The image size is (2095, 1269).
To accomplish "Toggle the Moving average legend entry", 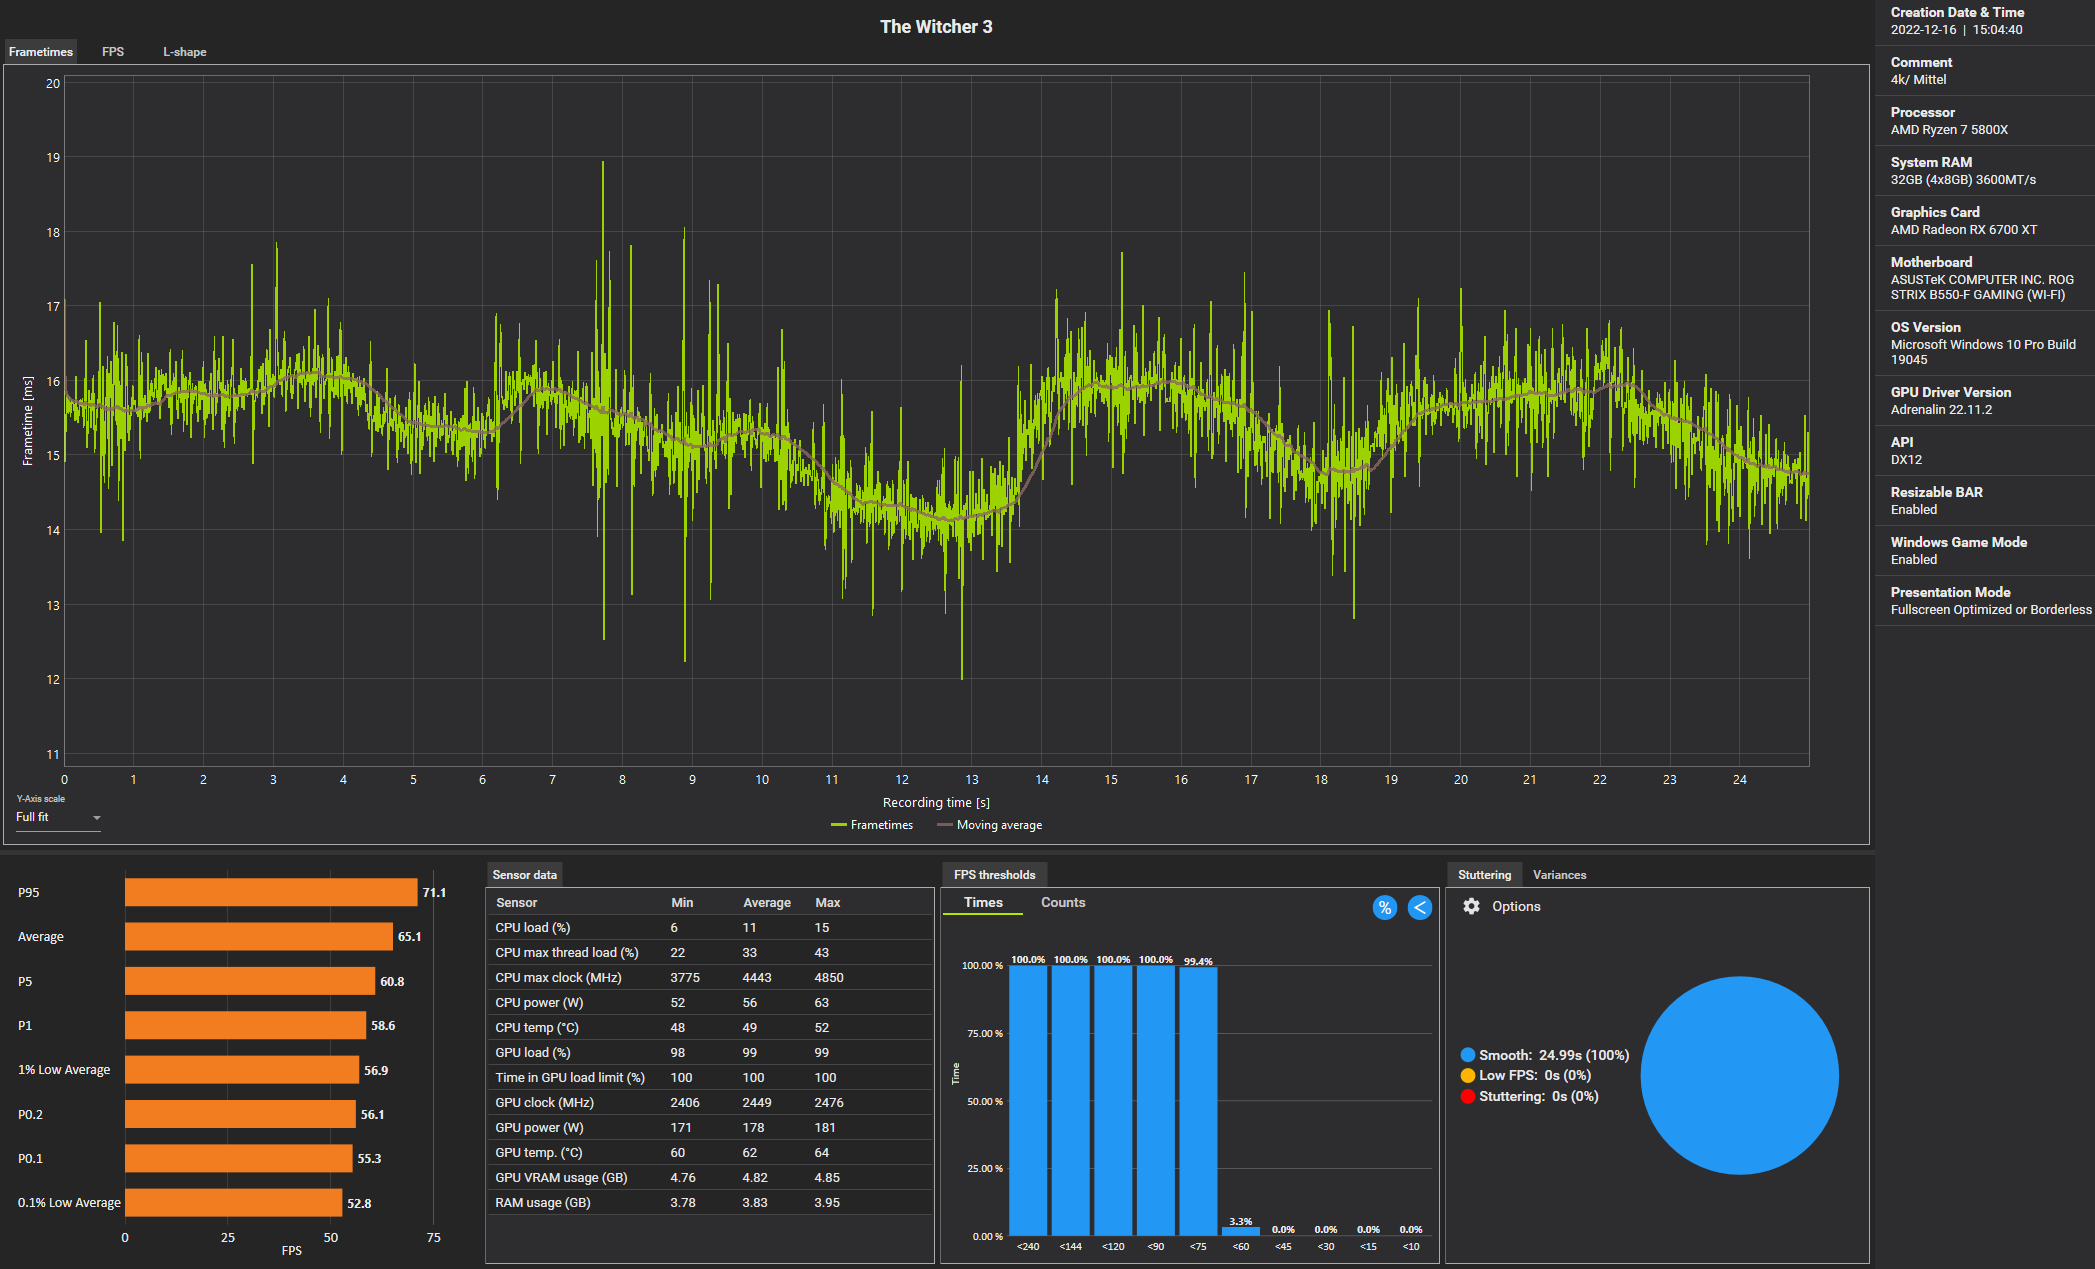I will tap(989, 825).
